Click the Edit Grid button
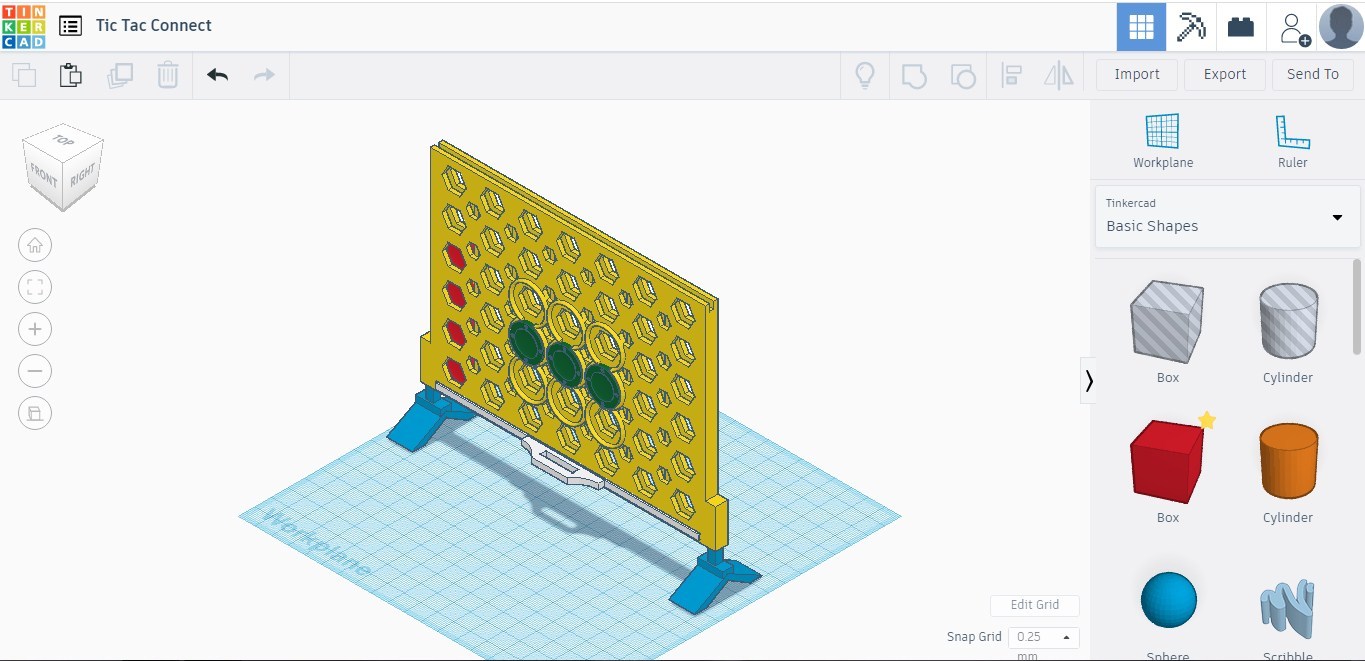1365x661 pixels. coord(1035,605)
